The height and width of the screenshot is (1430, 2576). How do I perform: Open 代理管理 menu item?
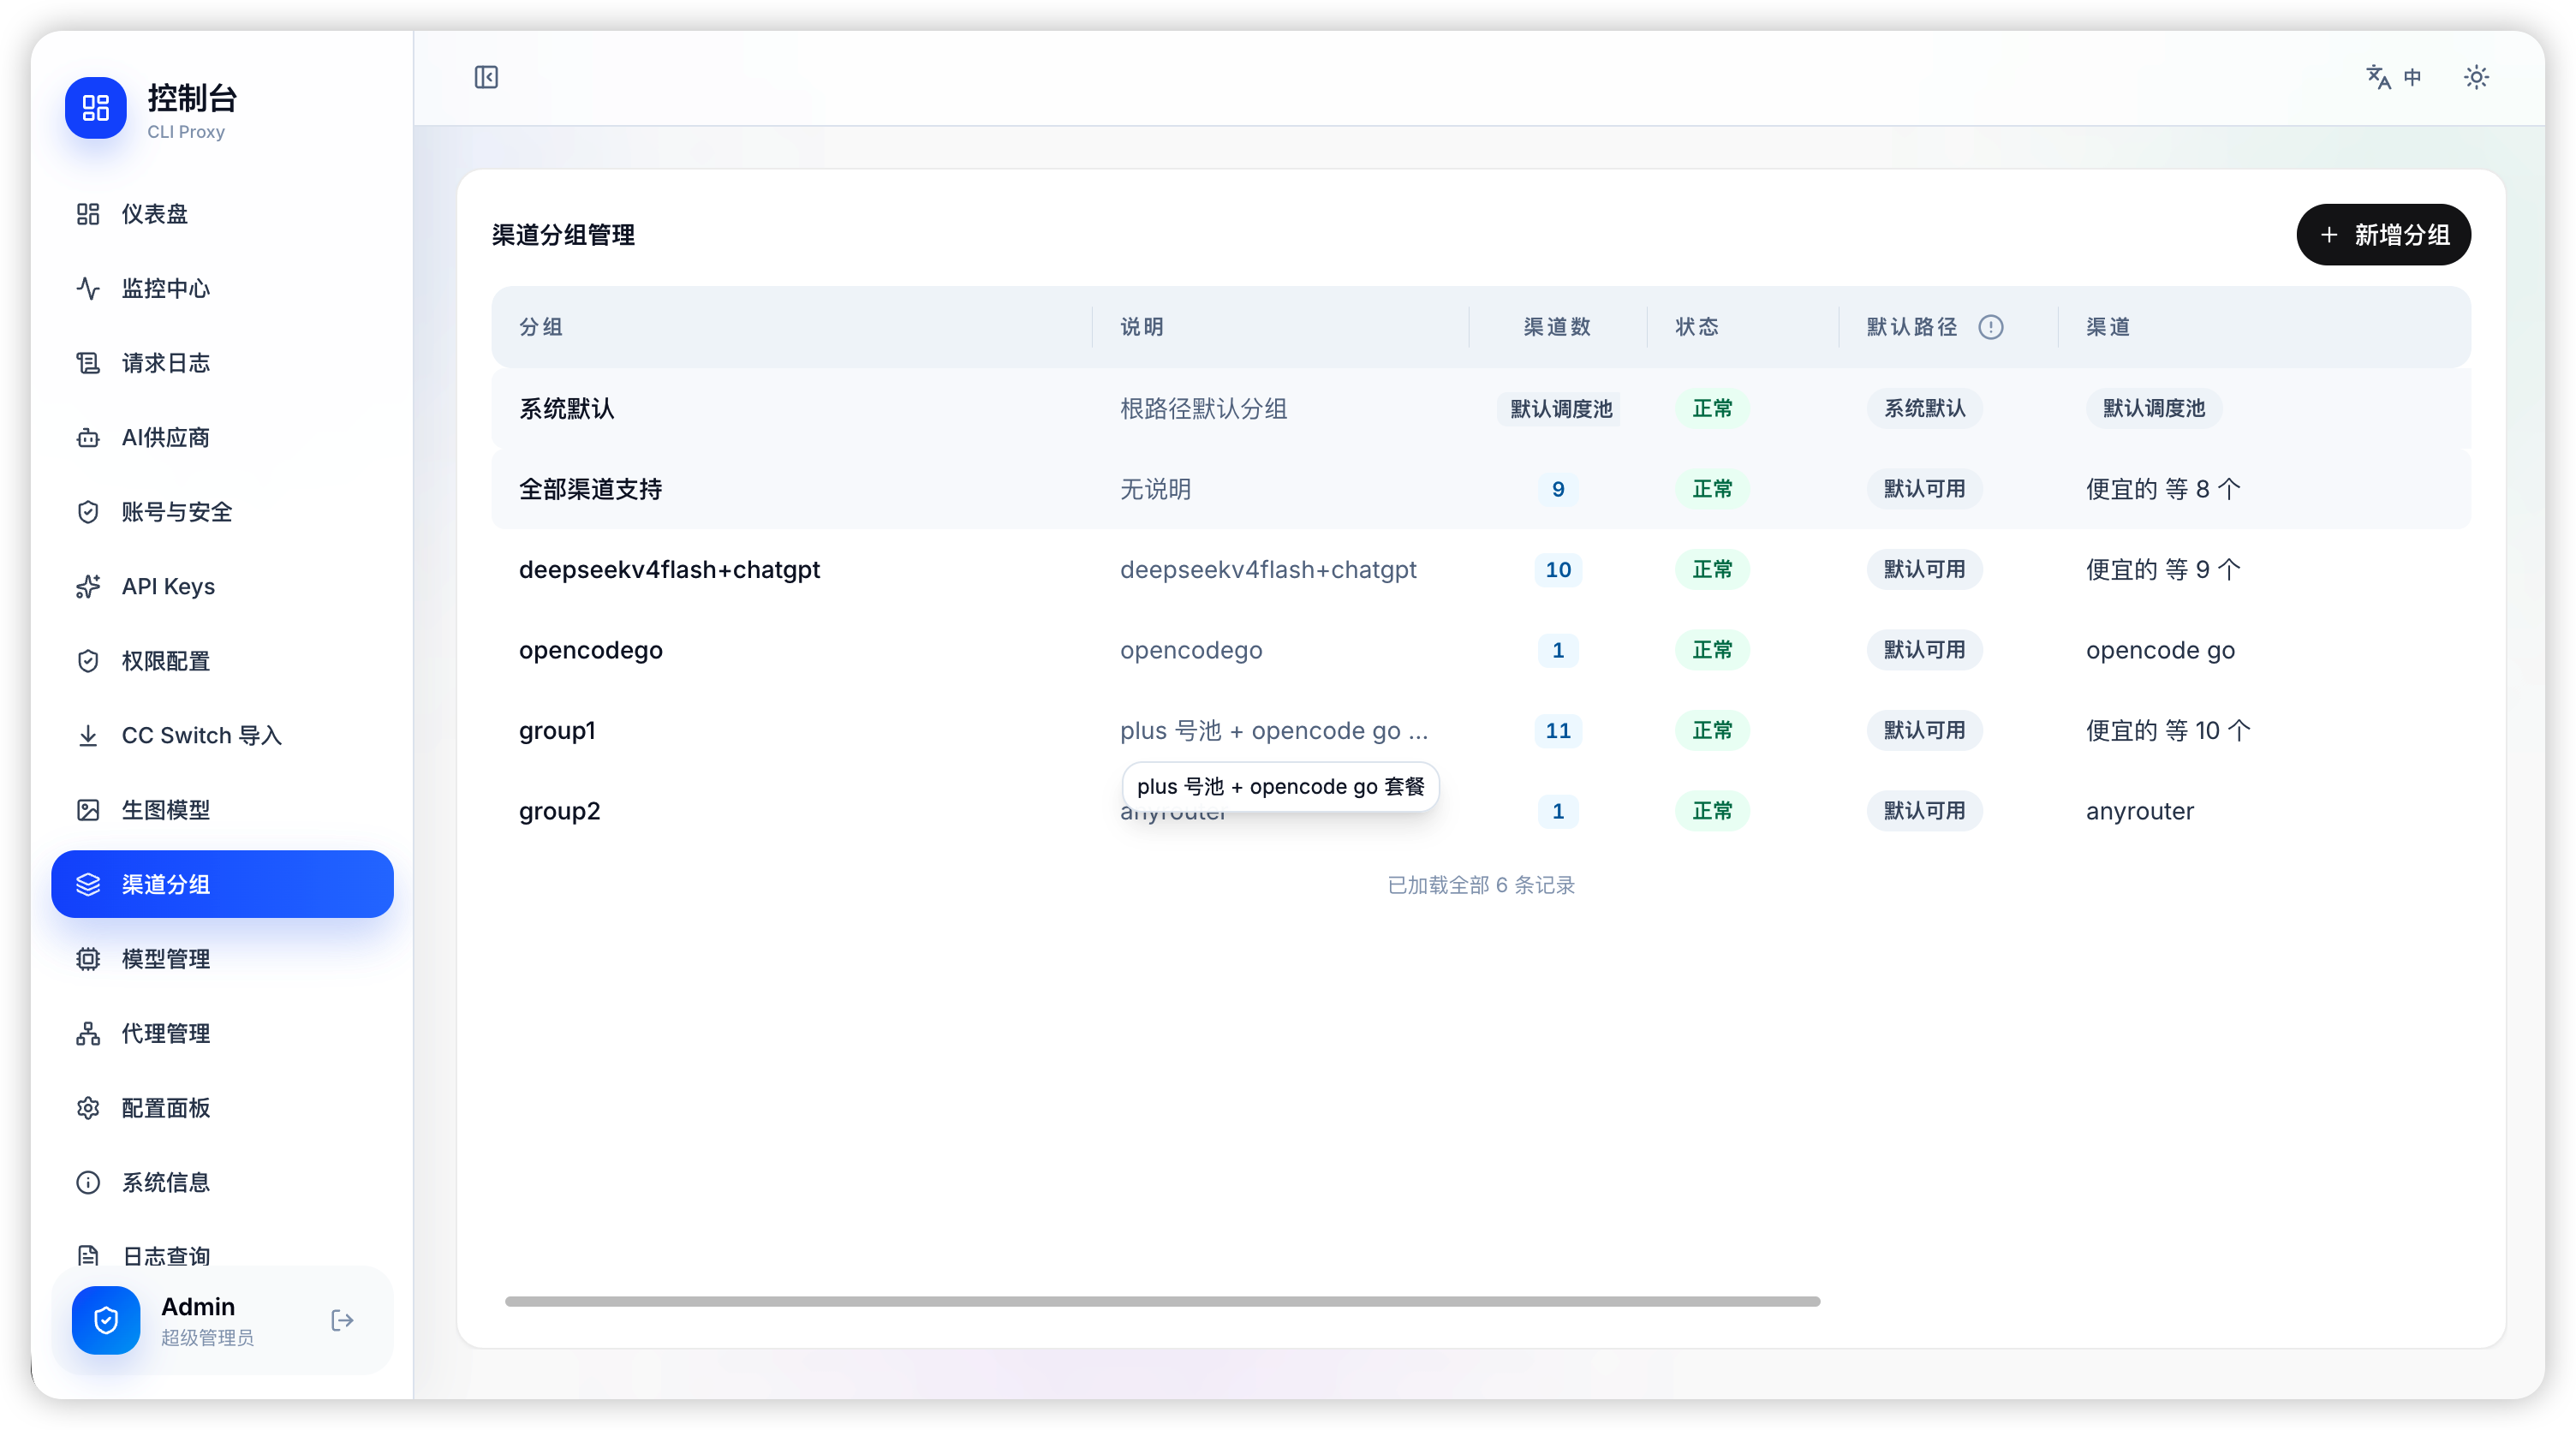(x=222, y=1034)
